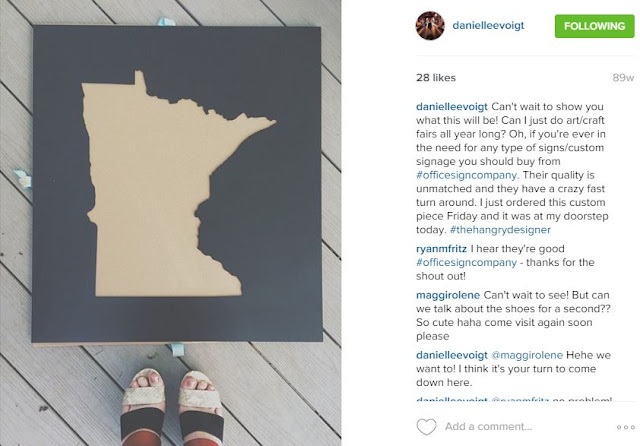The height and width of the screenshot is (446, 640).
Task: Click the 89w post timestamp
Action: [623, 78]
